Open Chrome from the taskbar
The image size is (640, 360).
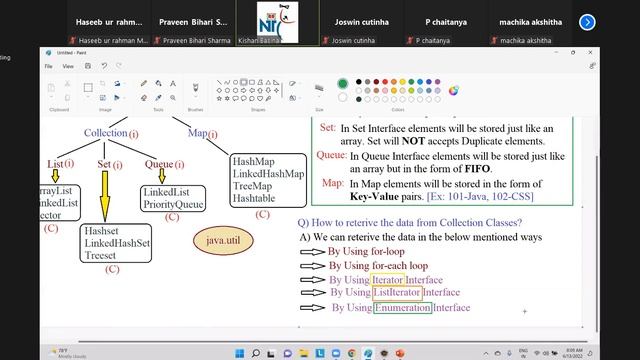click(352, 353)
